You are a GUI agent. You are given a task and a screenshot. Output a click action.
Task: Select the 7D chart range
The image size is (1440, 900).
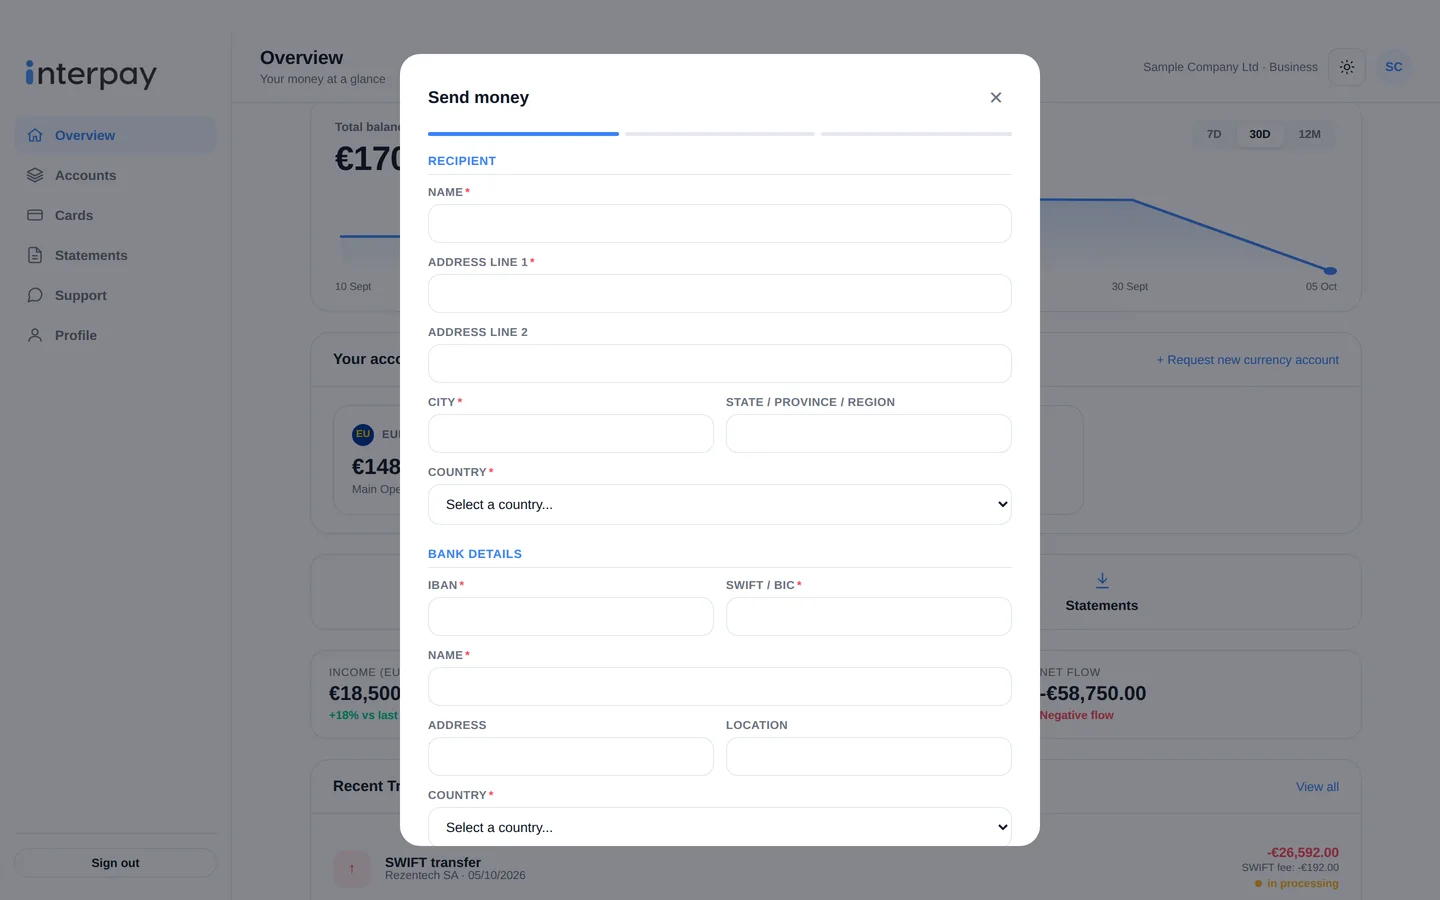(x=1214, y=134)
